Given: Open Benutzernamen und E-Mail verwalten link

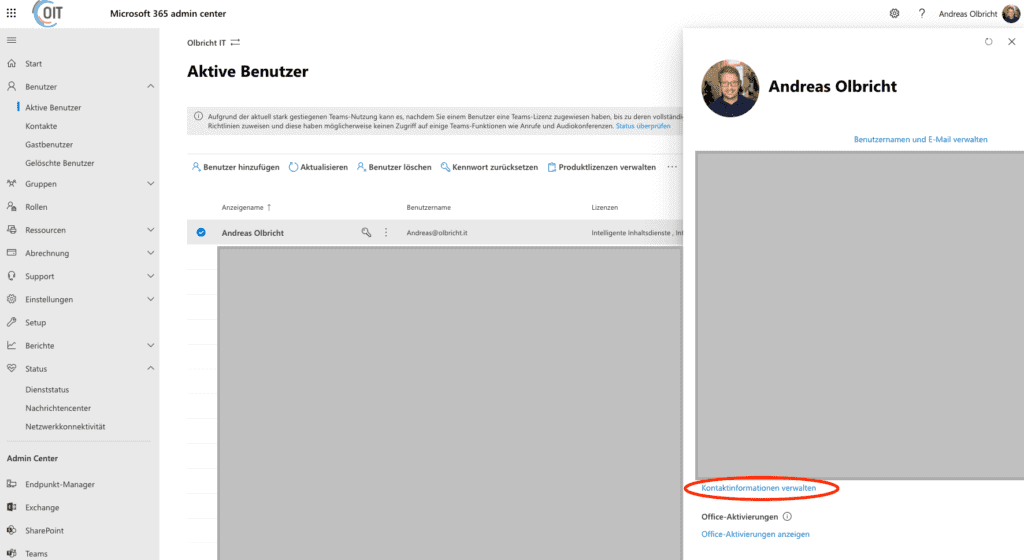Looking at the screenshot, I should [x=920, y=139].
